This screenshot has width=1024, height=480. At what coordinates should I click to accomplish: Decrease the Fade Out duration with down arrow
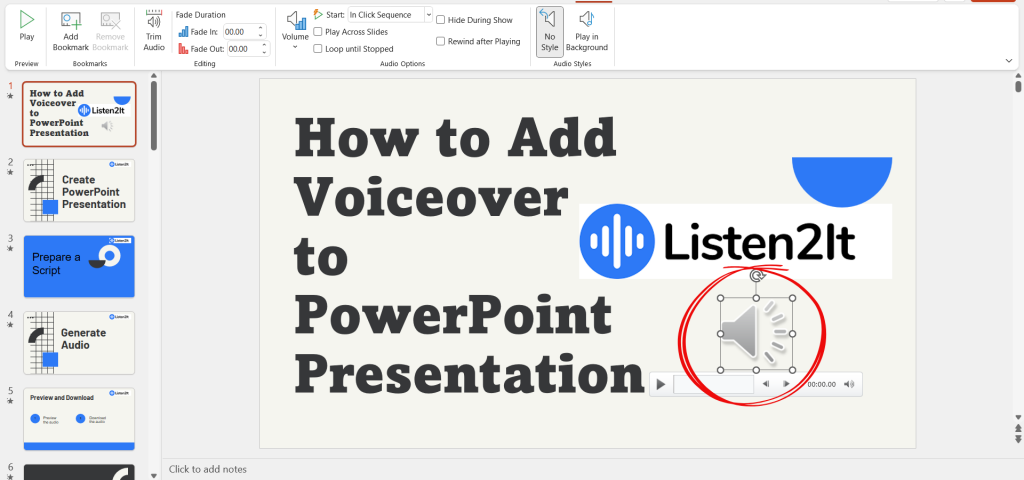[265, 52]
